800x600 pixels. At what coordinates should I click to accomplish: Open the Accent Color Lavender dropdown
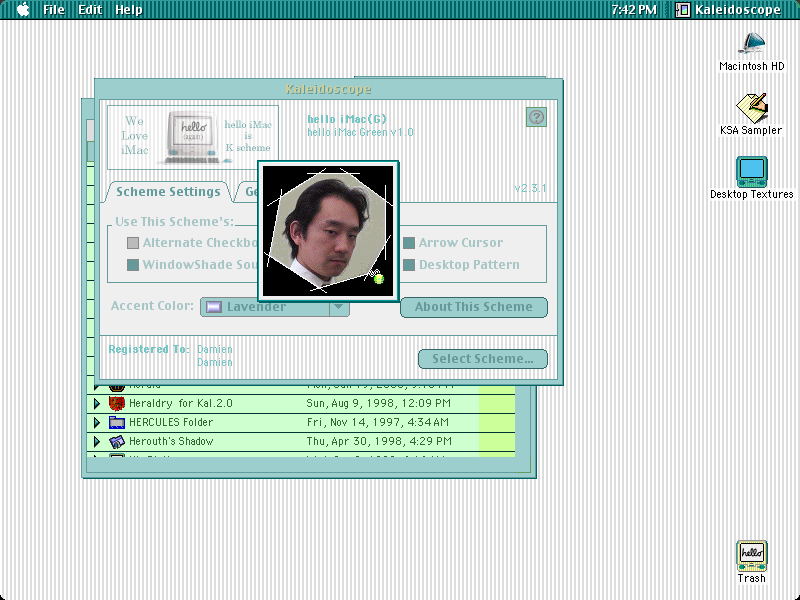point(275,307)
